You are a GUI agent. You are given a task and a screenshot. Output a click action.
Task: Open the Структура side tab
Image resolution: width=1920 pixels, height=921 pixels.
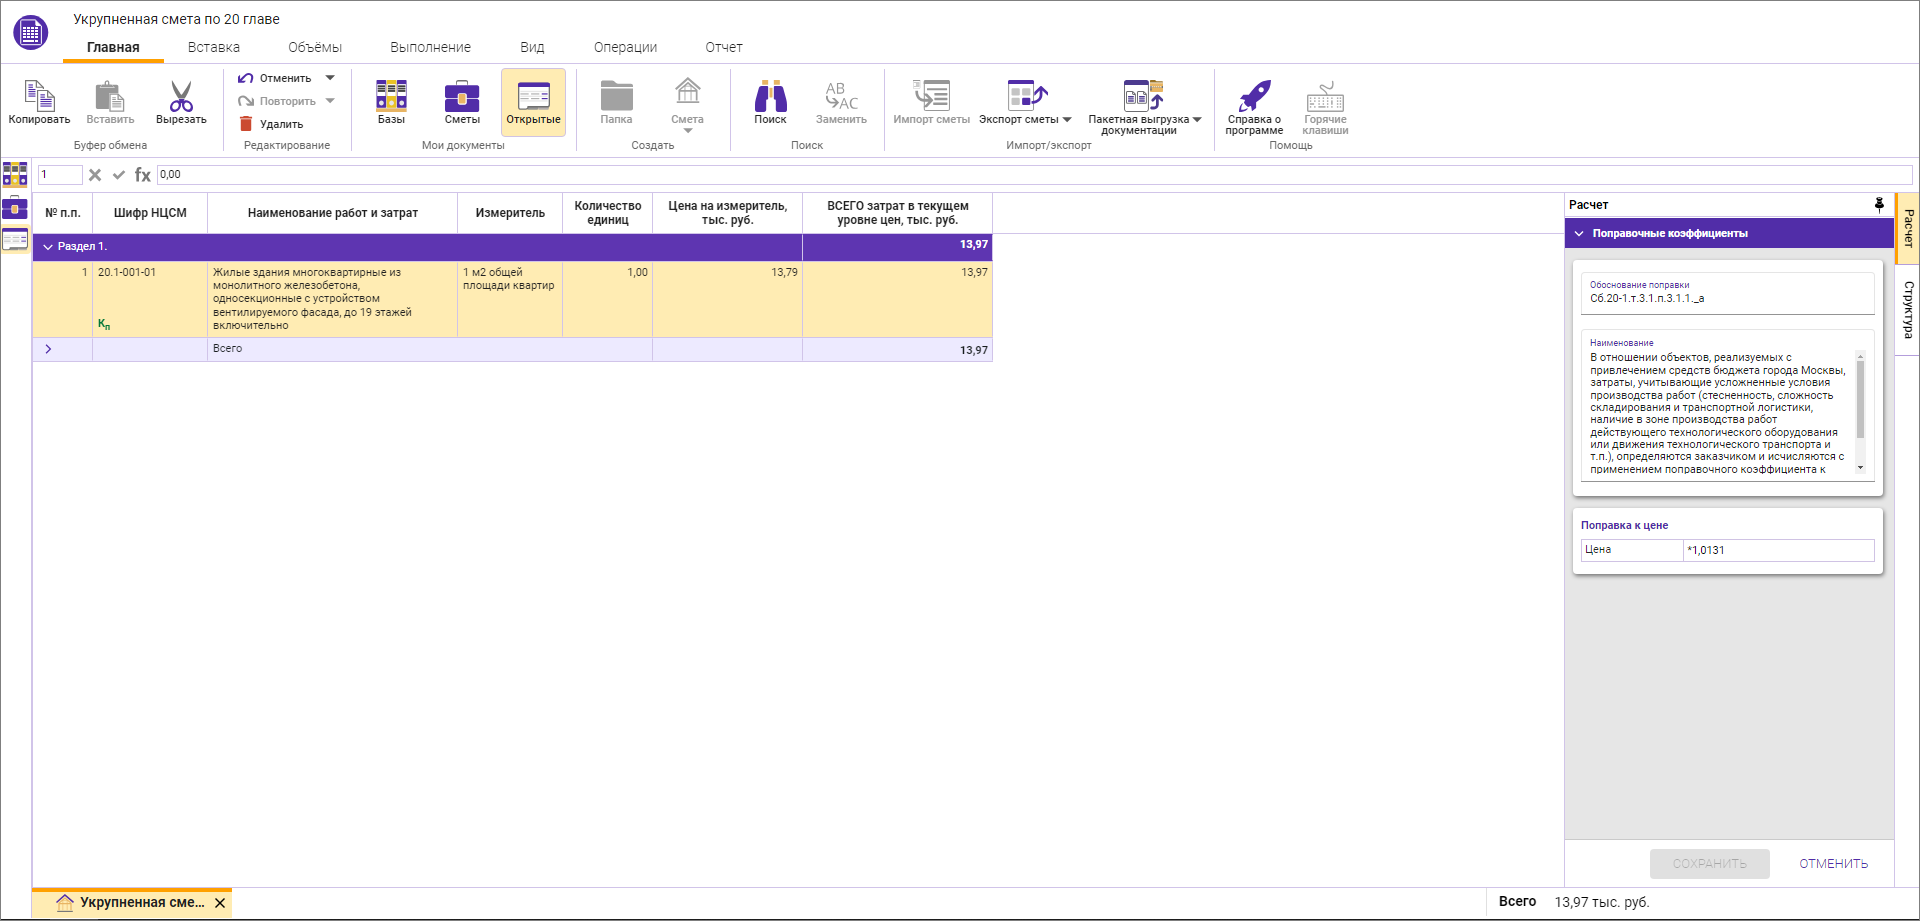click(x=1908, y=310)
